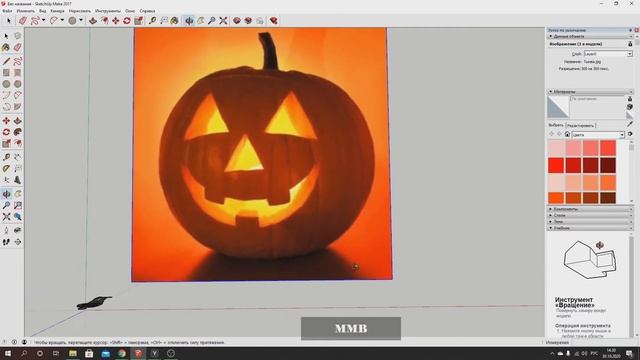The image size is (640, 360).
Task: Select the Make Component tool
Action: pyautogui.click(x=18, y=36)
